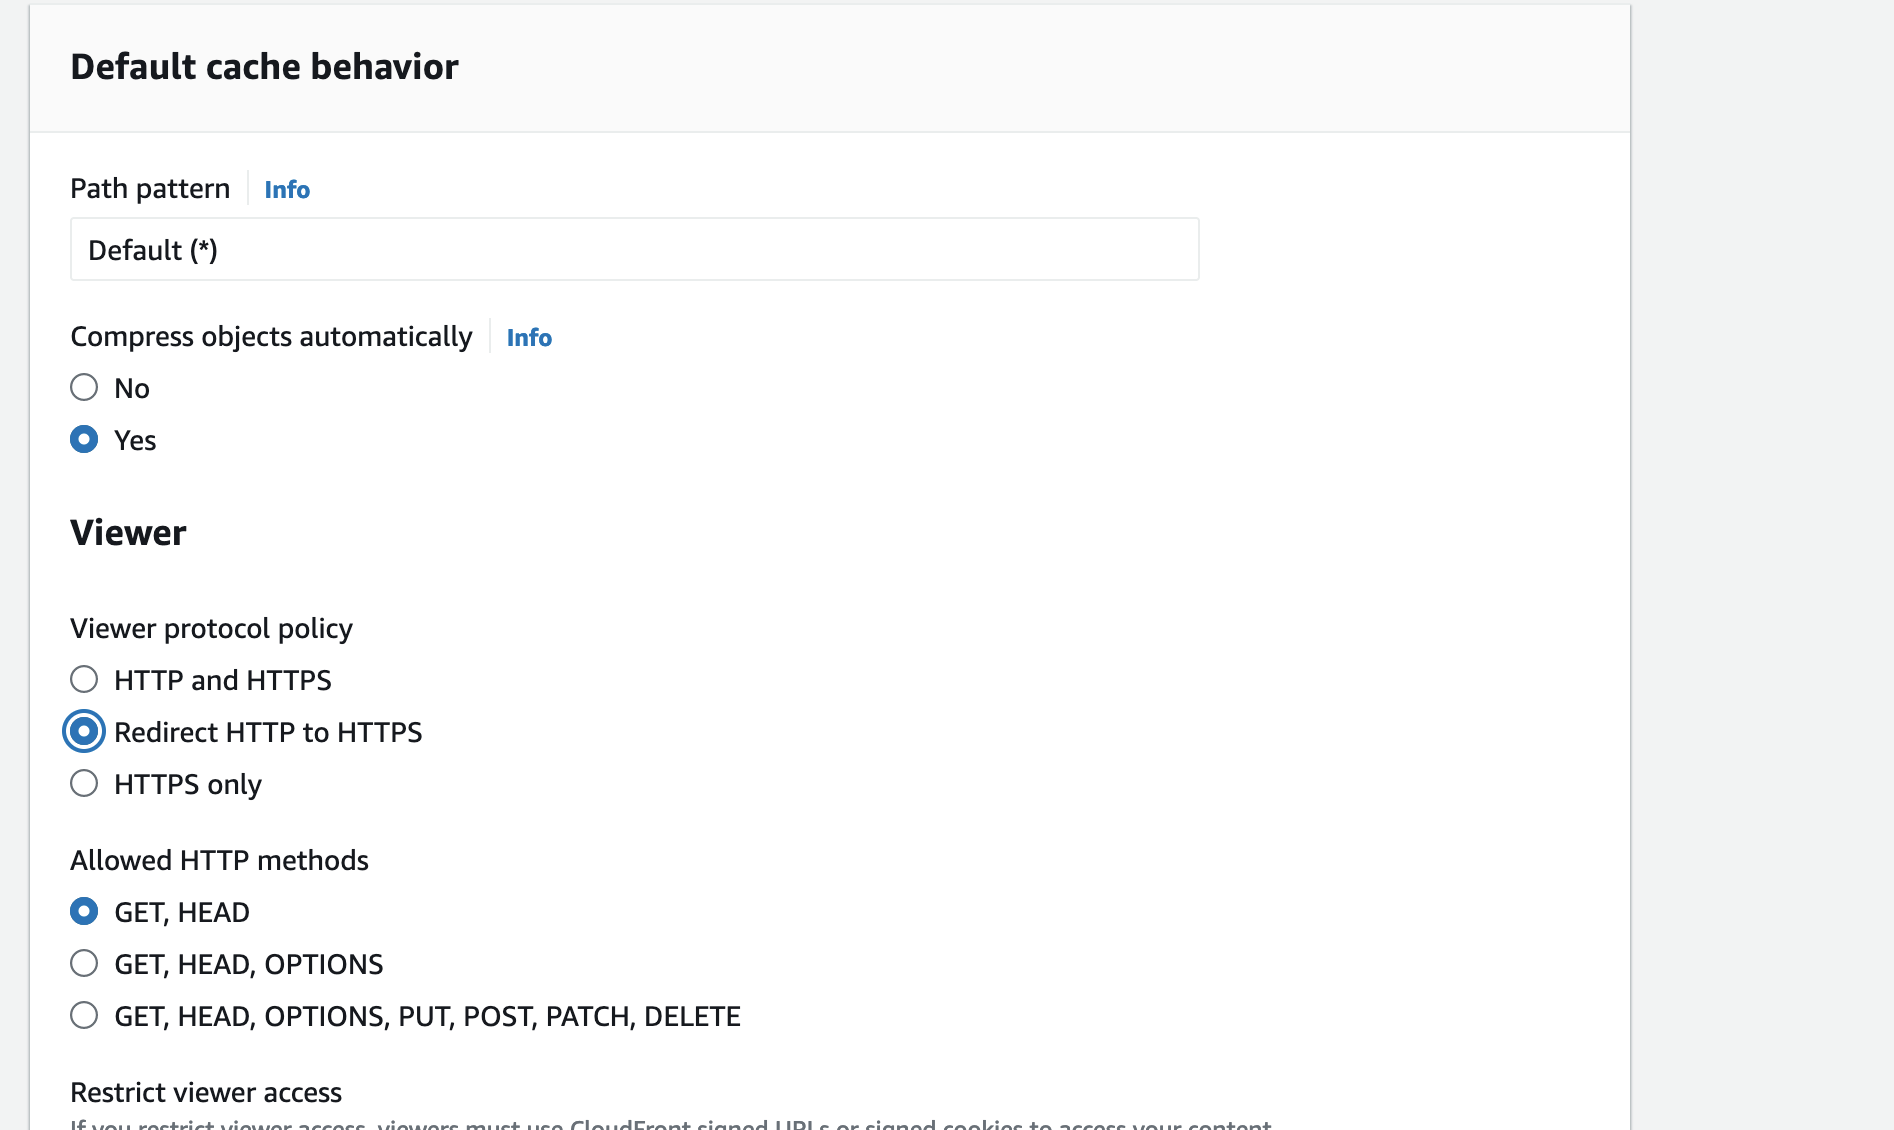The width and height of the screenshot is (1894, 1130).
Task: Click the Default cache behavior header
Action: click(264, 67)
